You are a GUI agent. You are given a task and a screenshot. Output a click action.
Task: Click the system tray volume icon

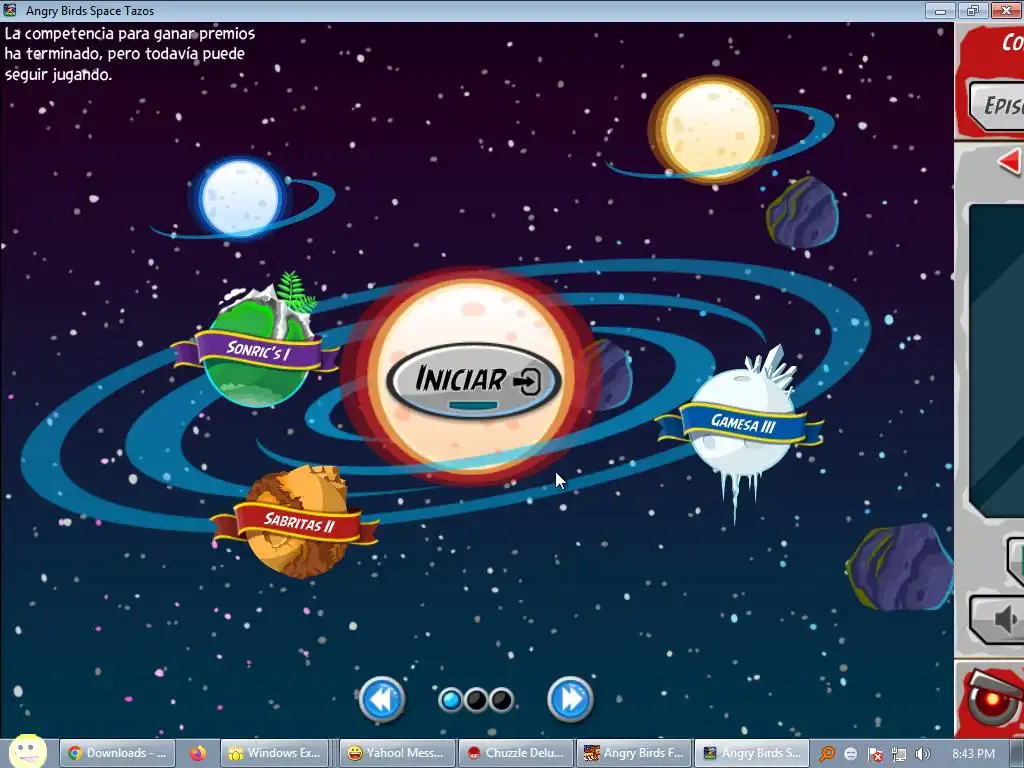(x=923, y=754)
